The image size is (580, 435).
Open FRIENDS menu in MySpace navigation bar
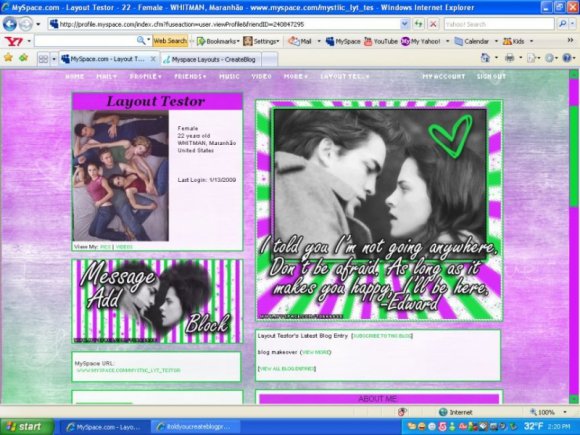(190, 77)
